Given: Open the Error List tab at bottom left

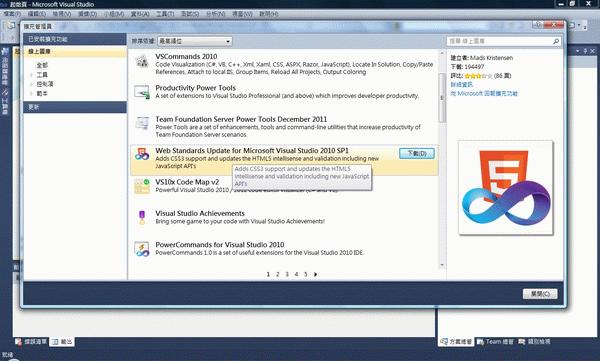Looking at the screenshot, I should click(x=31, y=341).
